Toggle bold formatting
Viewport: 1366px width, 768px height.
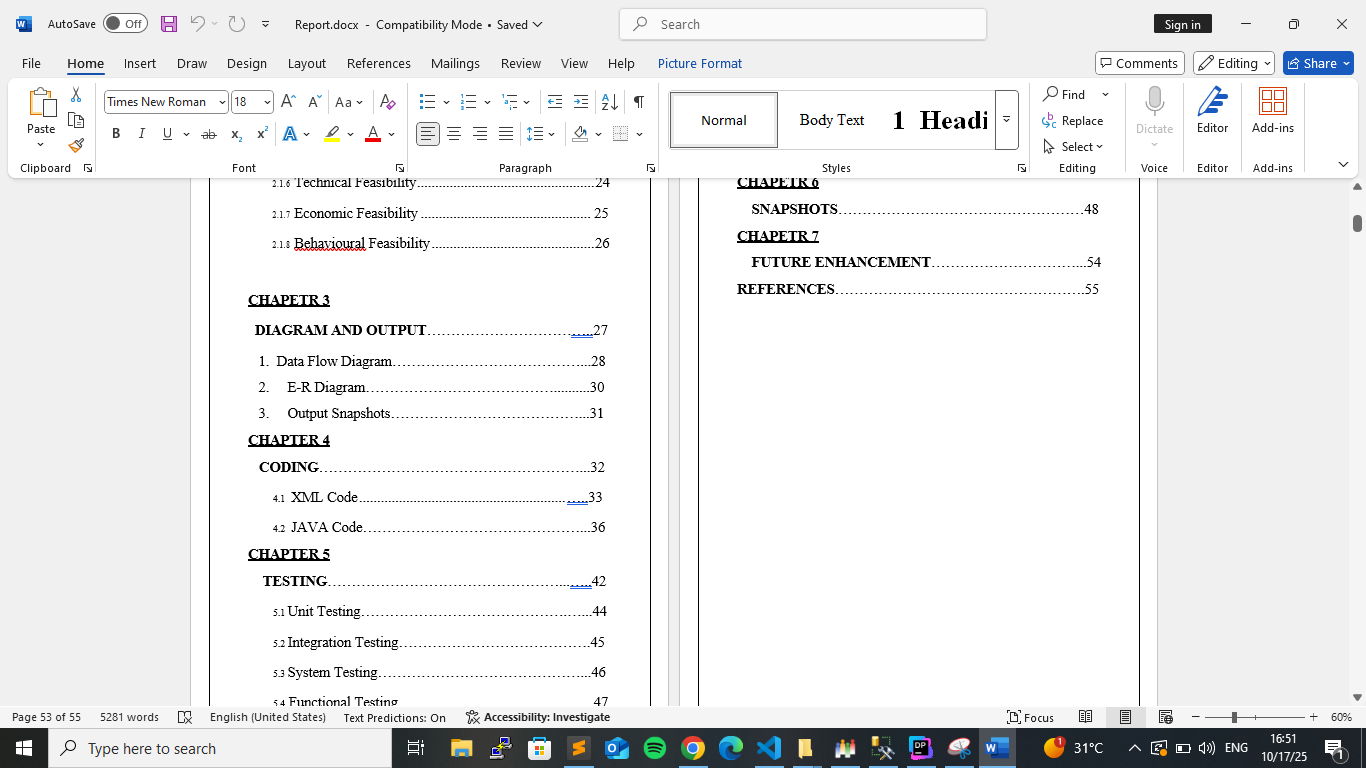tap(116, 134)
